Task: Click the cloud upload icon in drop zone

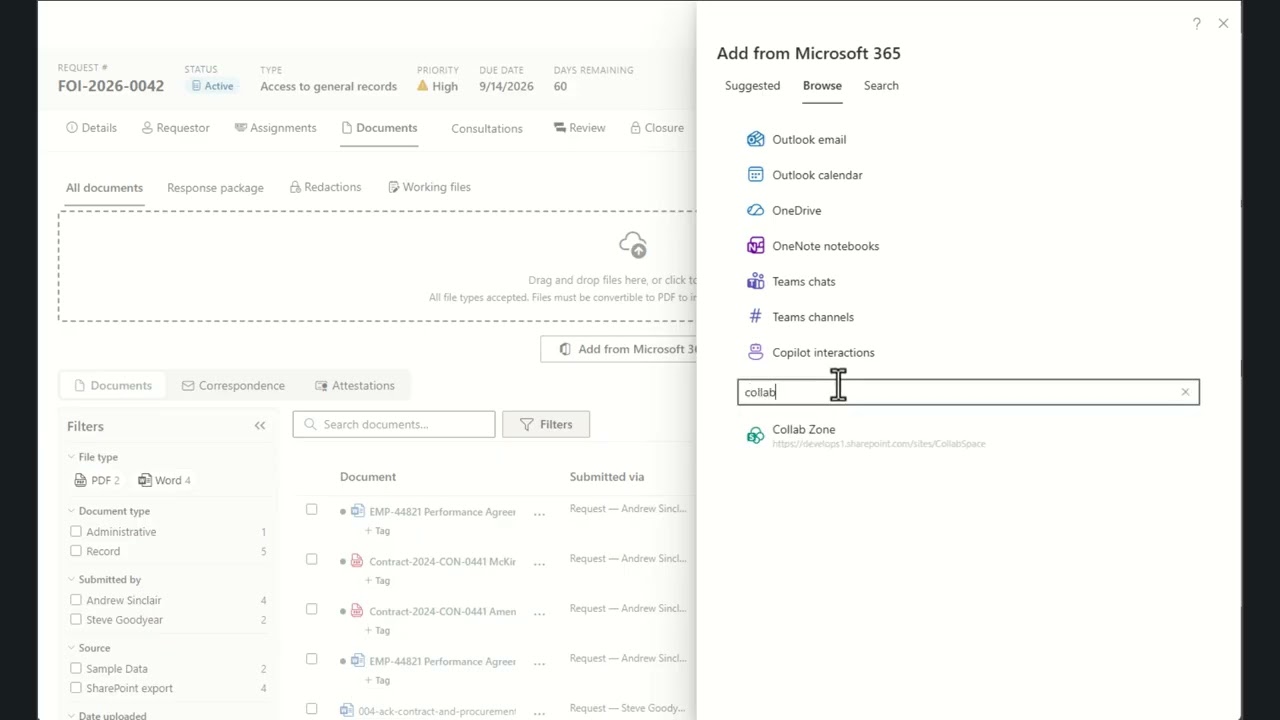Action: [633, 245]
